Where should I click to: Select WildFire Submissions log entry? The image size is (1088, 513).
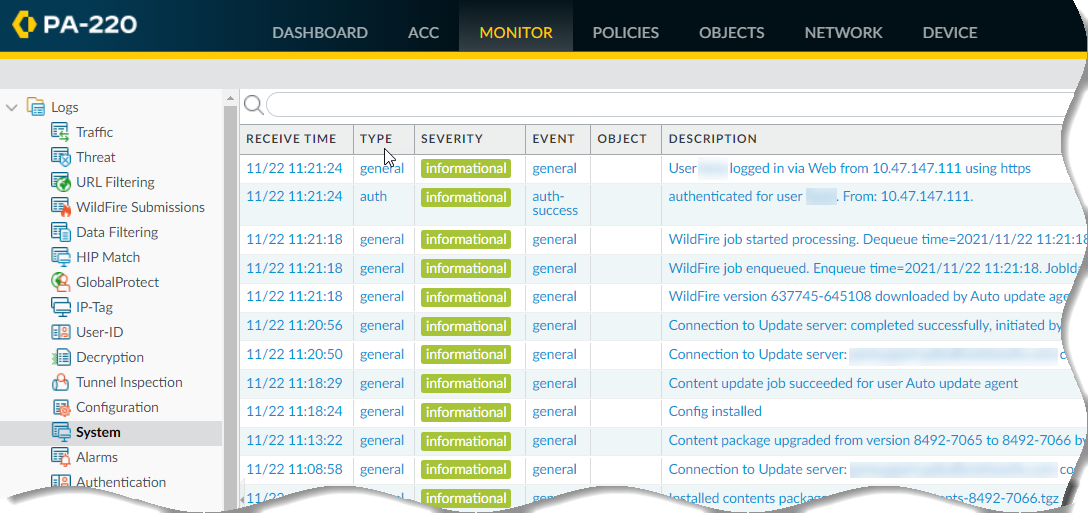click(140, 207)
